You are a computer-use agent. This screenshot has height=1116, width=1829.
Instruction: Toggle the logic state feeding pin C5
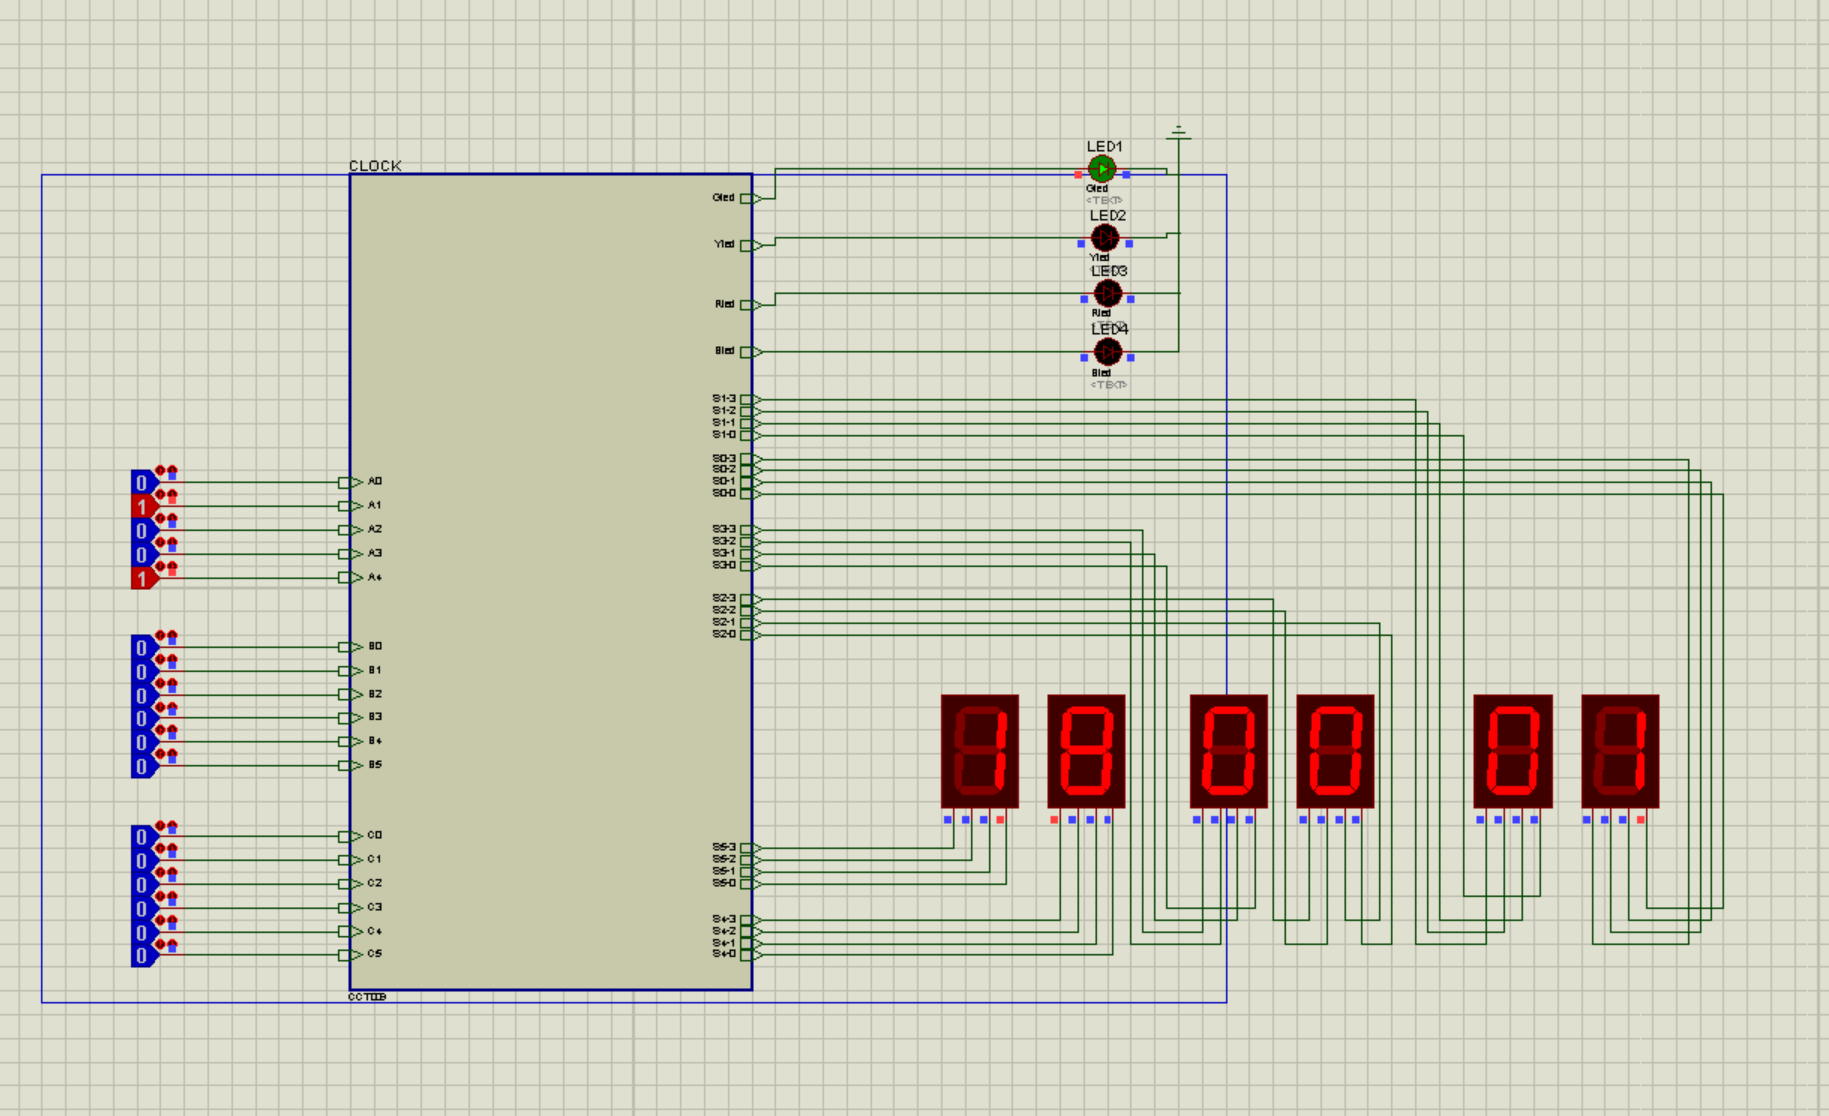[x=143, y=955]
